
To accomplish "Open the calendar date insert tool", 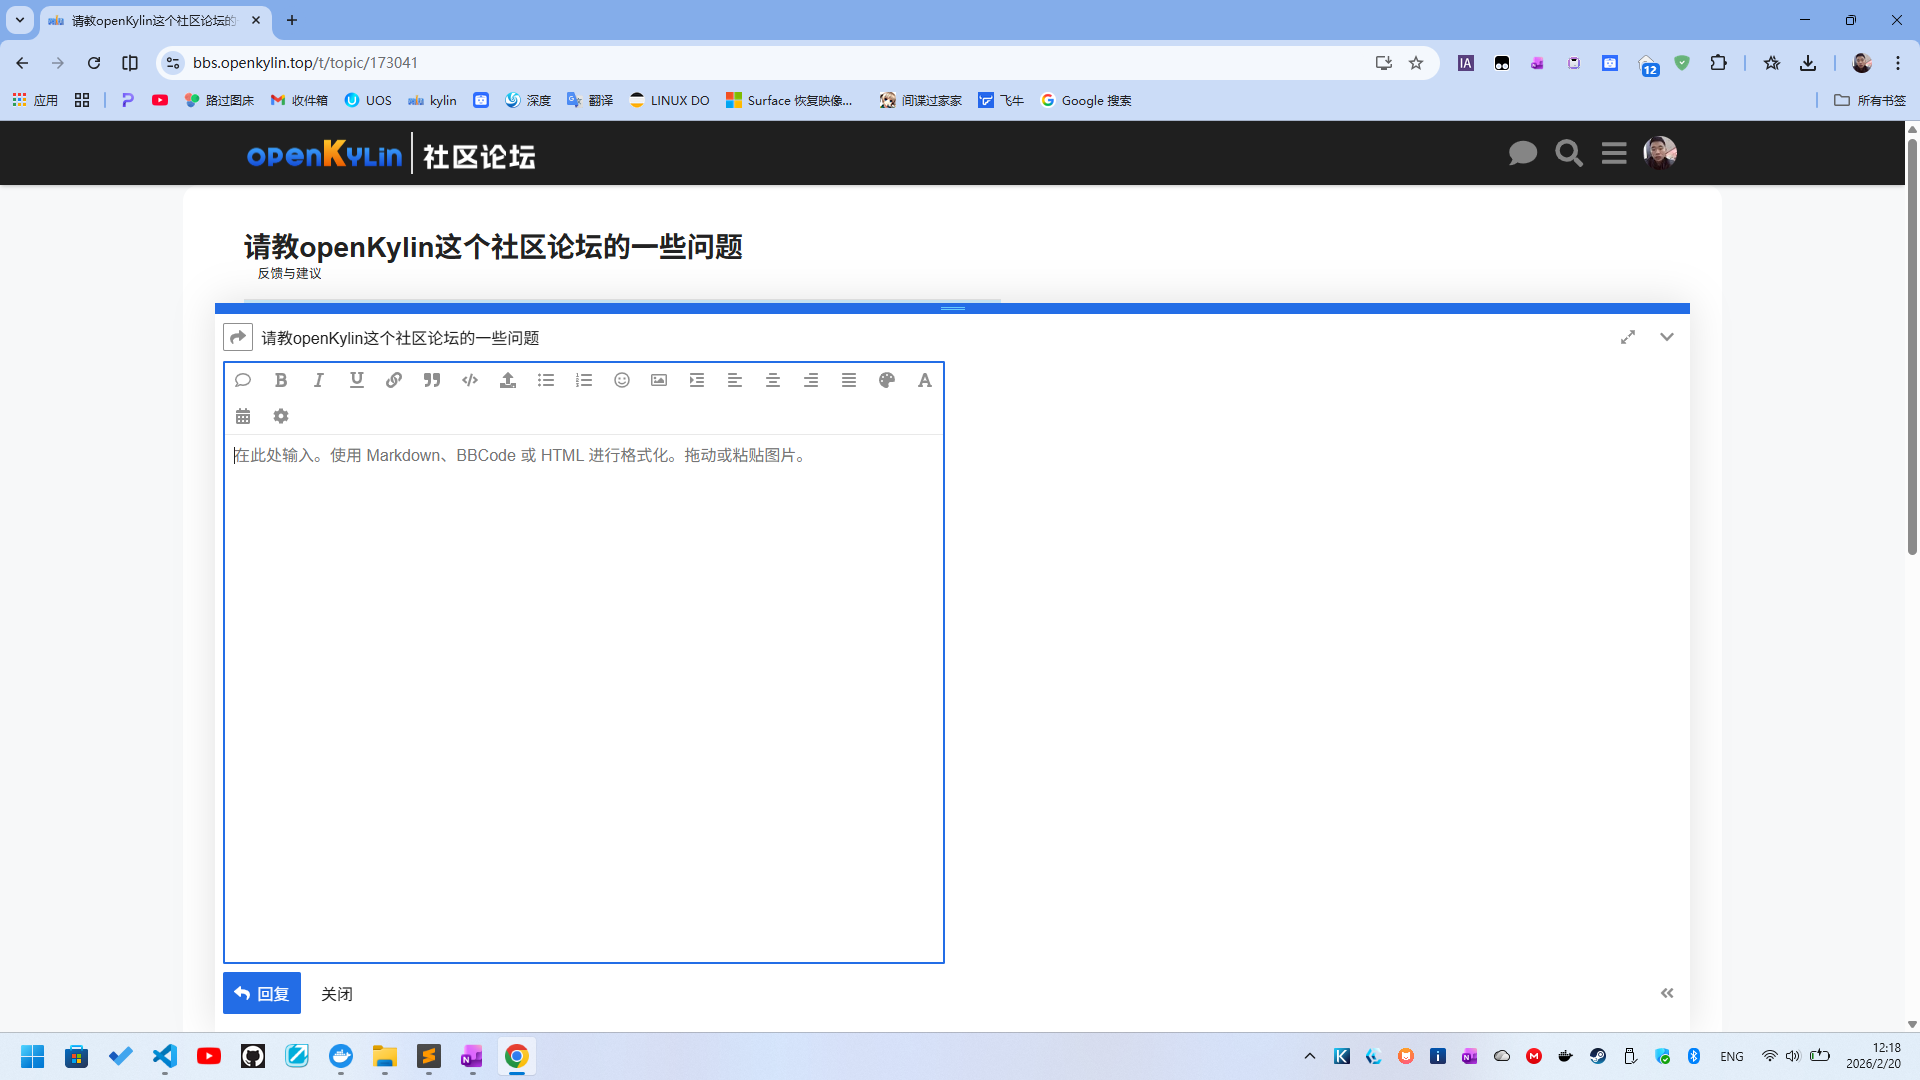I will (x=243, y=416).
